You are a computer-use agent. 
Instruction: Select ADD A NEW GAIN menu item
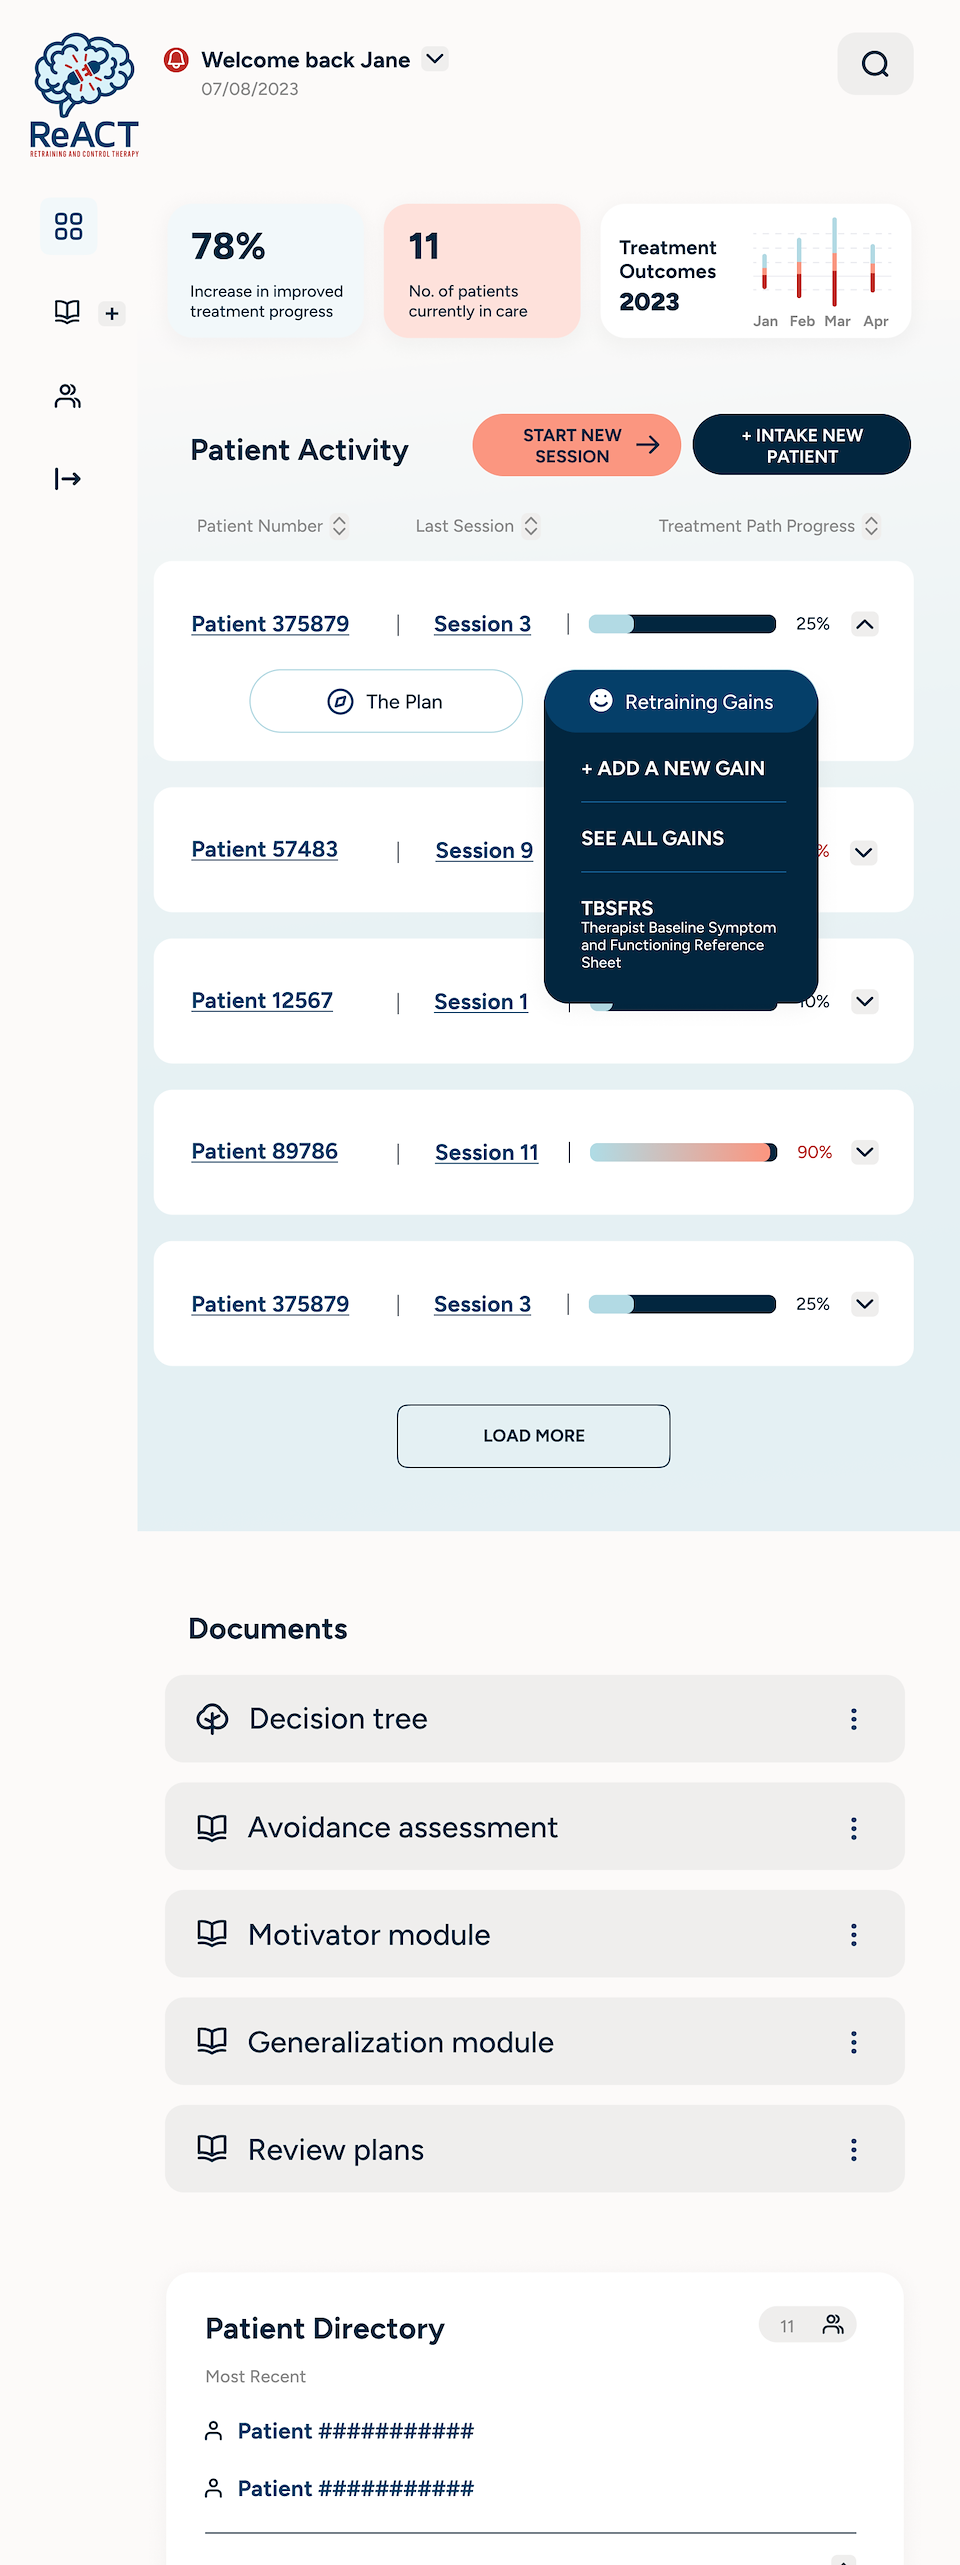coord(673,768)
